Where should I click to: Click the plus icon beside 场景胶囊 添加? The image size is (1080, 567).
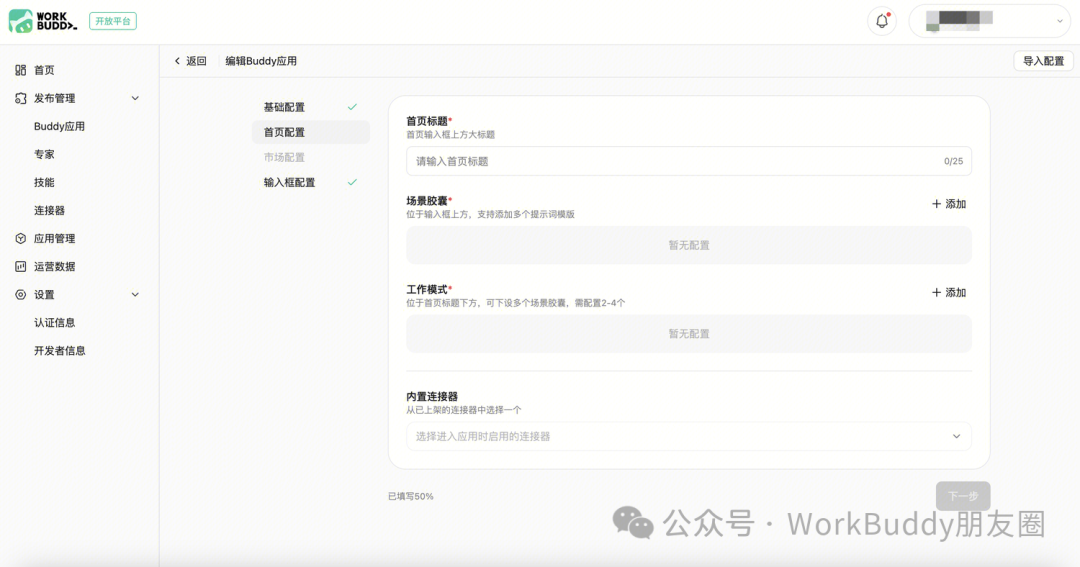(936, 204)
